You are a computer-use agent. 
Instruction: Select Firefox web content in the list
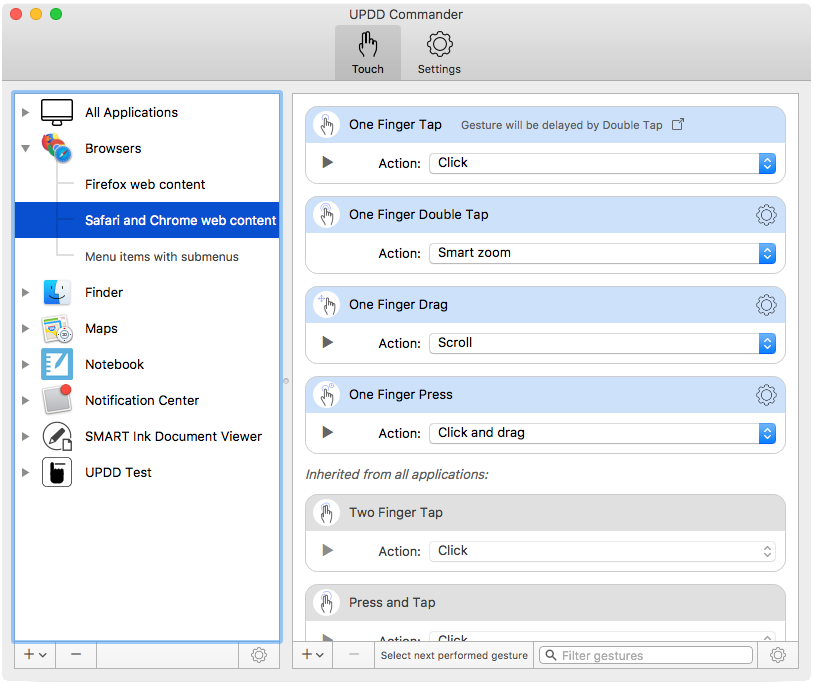[x=145, y=185]
